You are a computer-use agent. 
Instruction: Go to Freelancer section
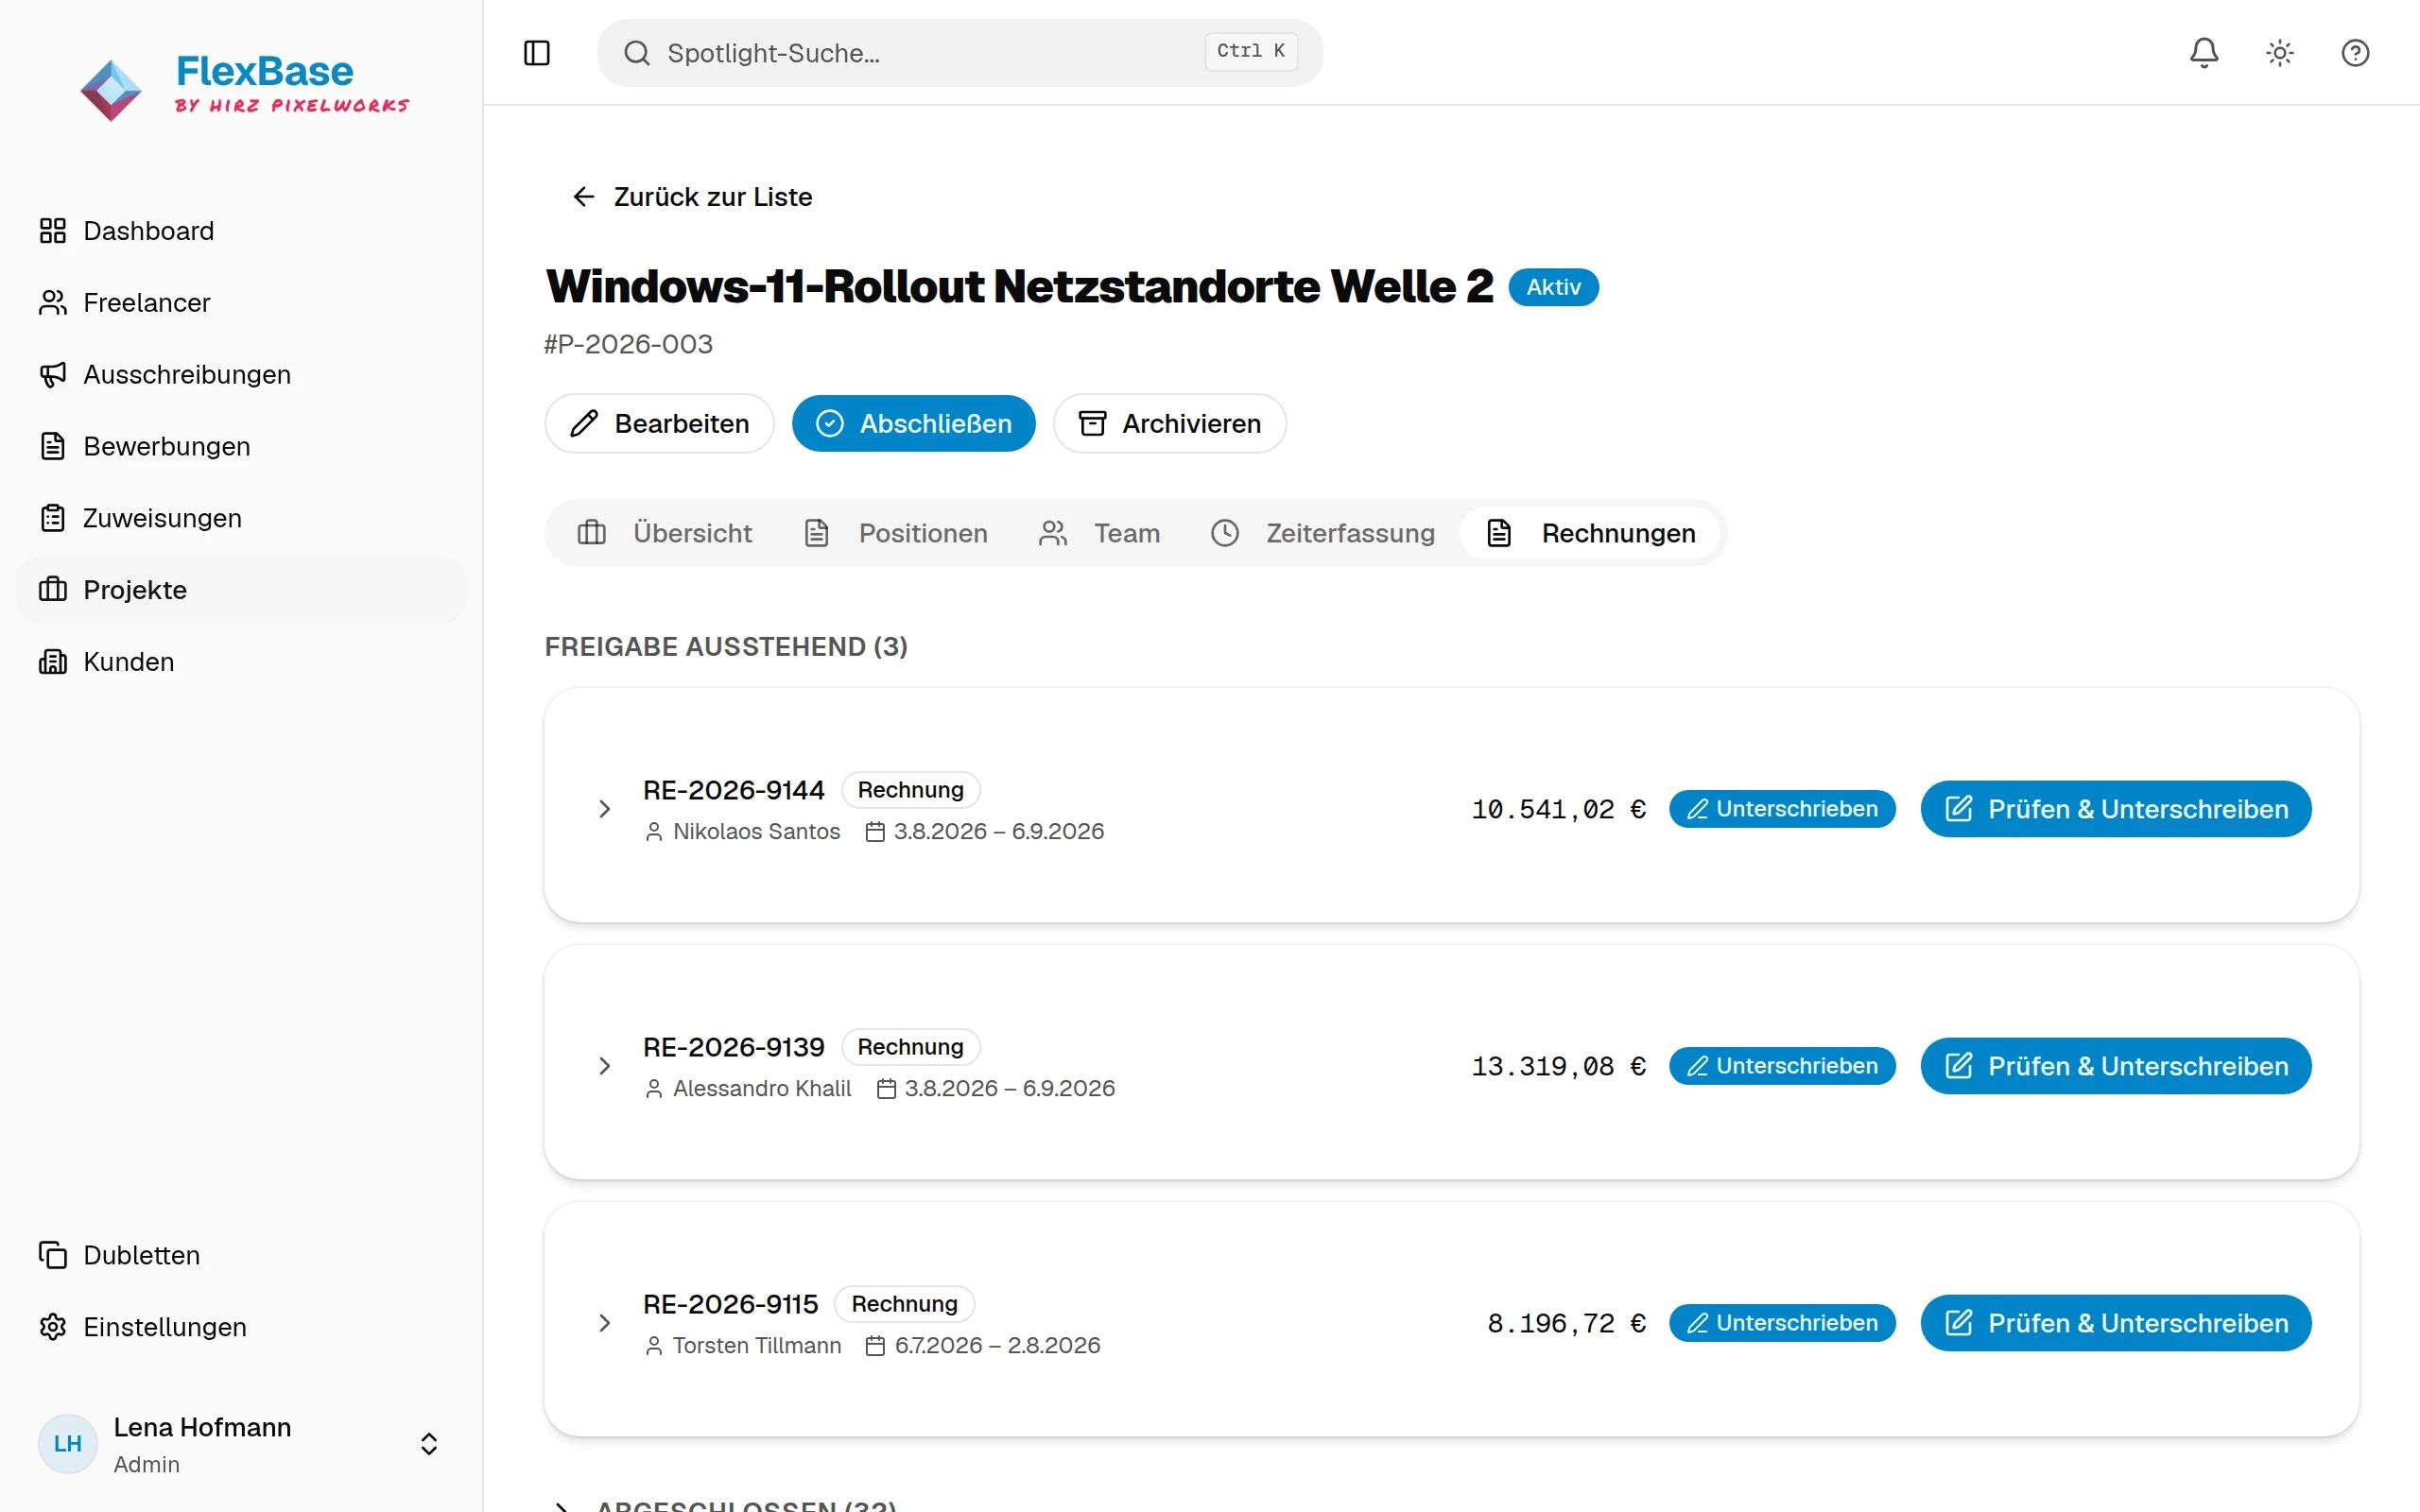tap(241, 303)
